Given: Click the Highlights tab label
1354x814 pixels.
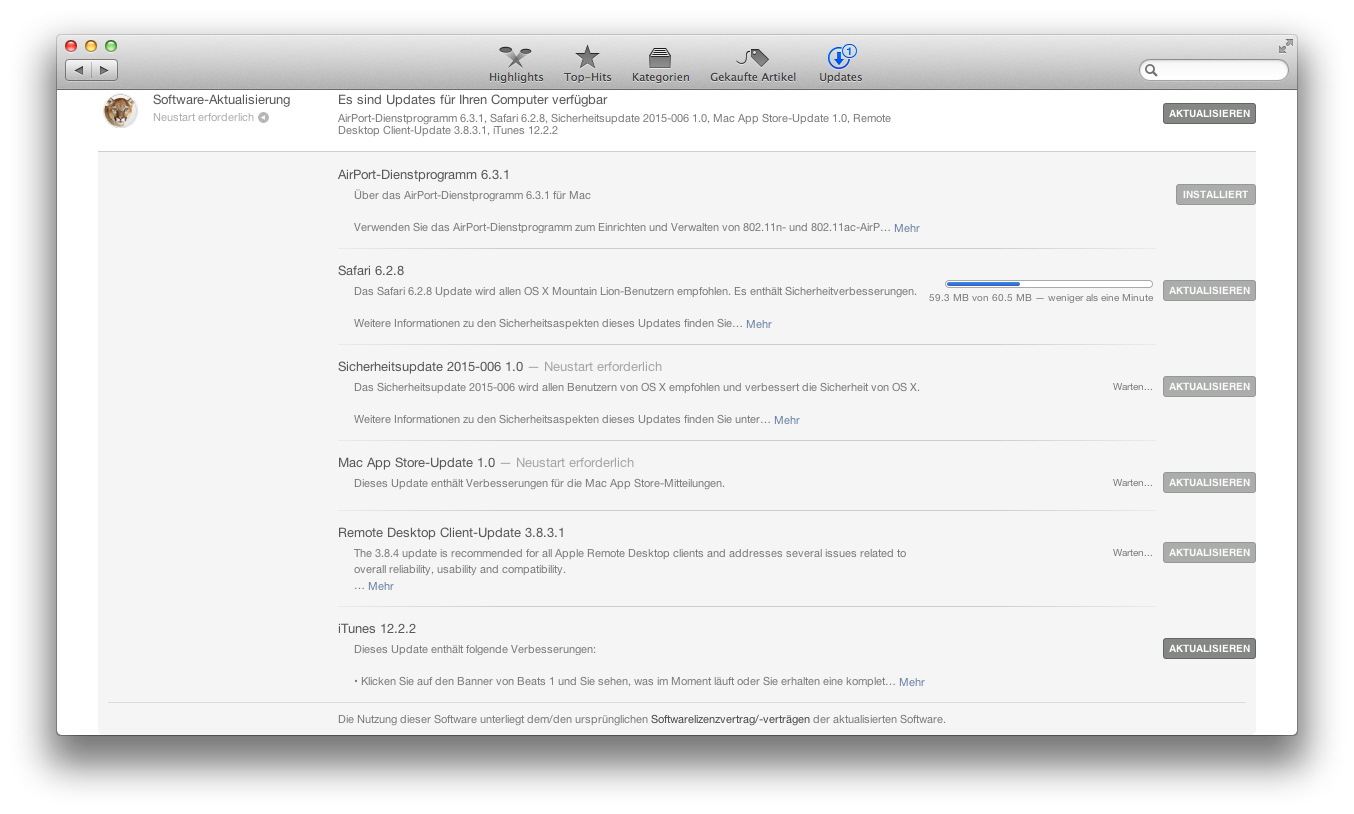Looking at the screenshot, I should pyautogui.click(x=516, y=77).
